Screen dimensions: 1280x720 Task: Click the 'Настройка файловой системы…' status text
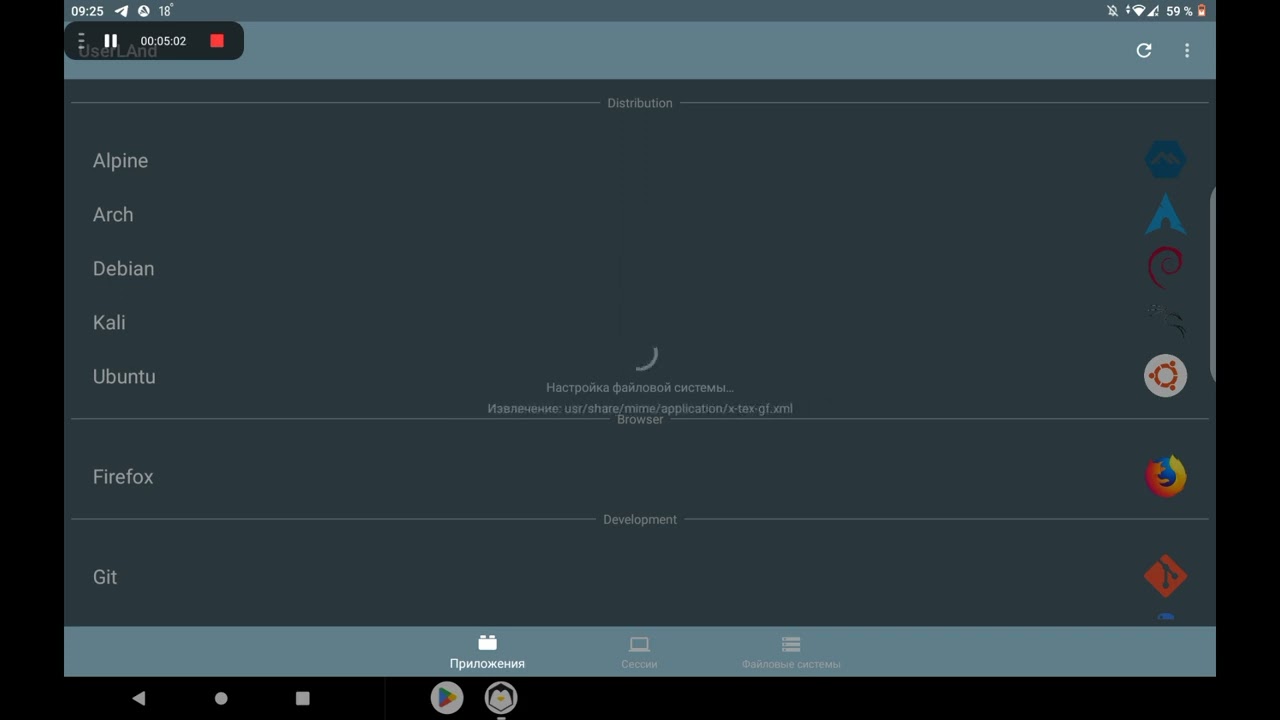(640, 387)
